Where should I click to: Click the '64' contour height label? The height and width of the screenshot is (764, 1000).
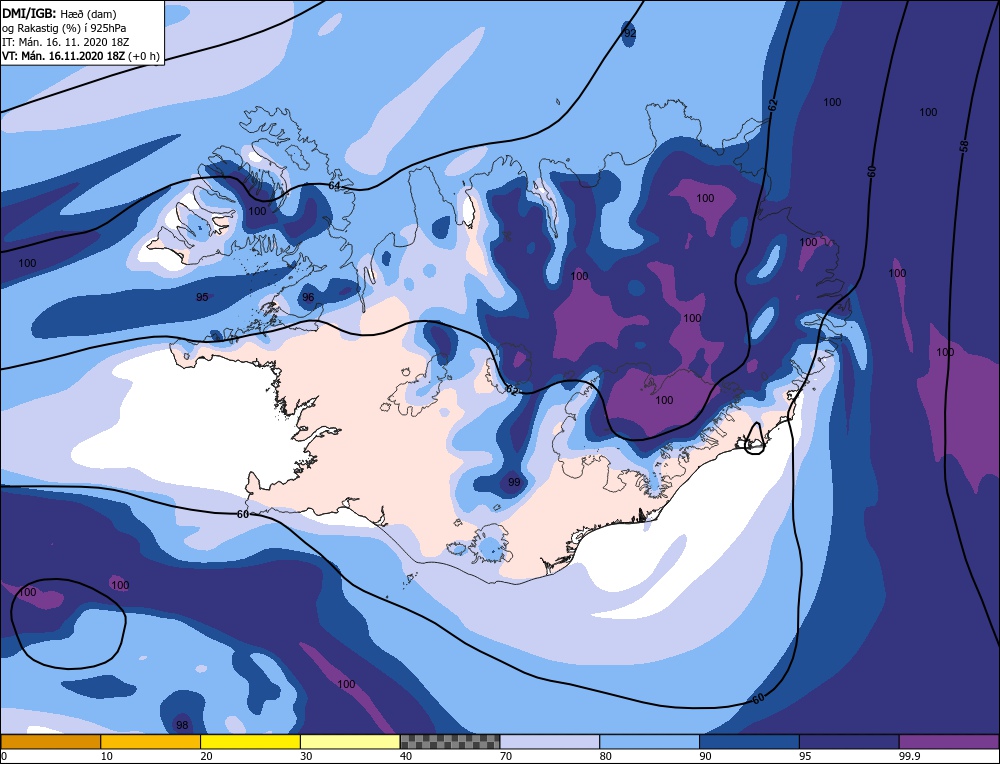click(x=334, y=186)
